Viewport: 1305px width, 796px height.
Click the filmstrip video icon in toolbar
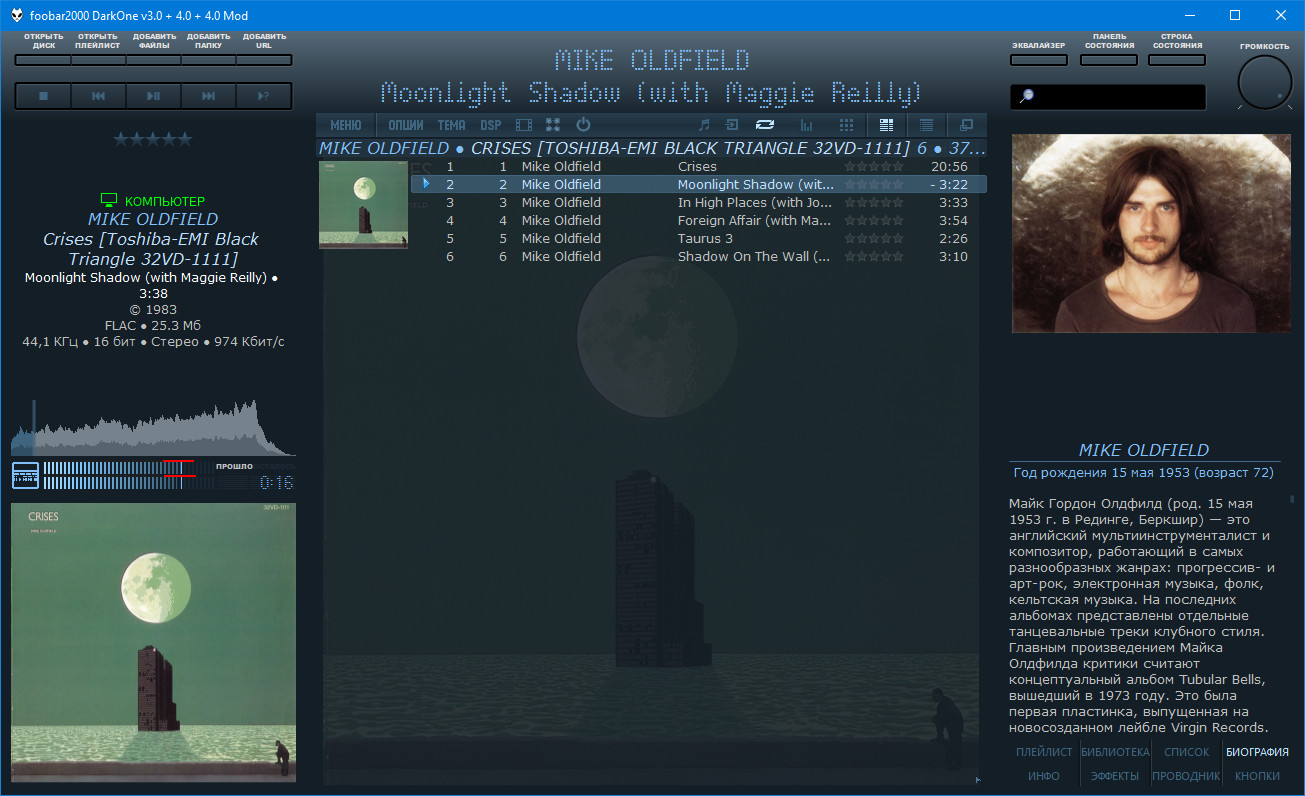click(x=523, y=125)
